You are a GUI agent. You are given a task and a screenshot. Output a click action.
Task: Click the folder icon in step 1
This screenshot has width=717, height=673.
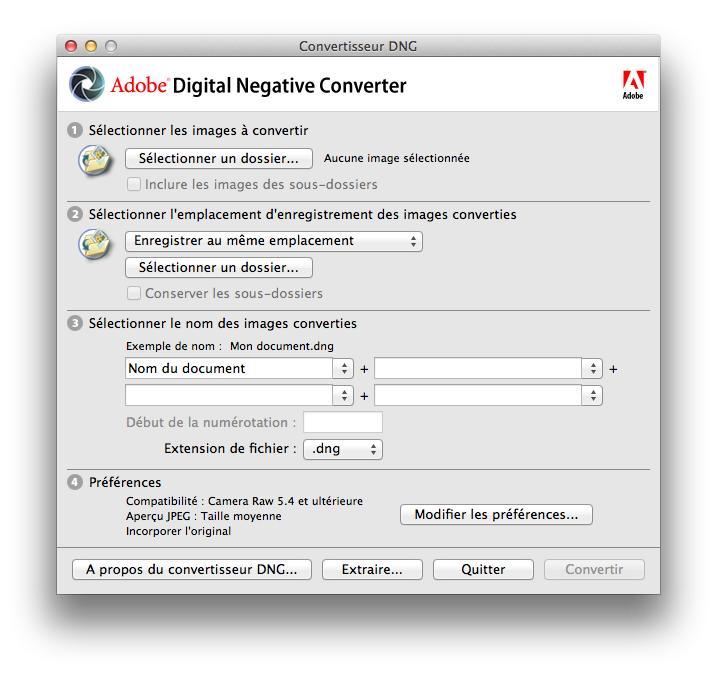(95, 160)
